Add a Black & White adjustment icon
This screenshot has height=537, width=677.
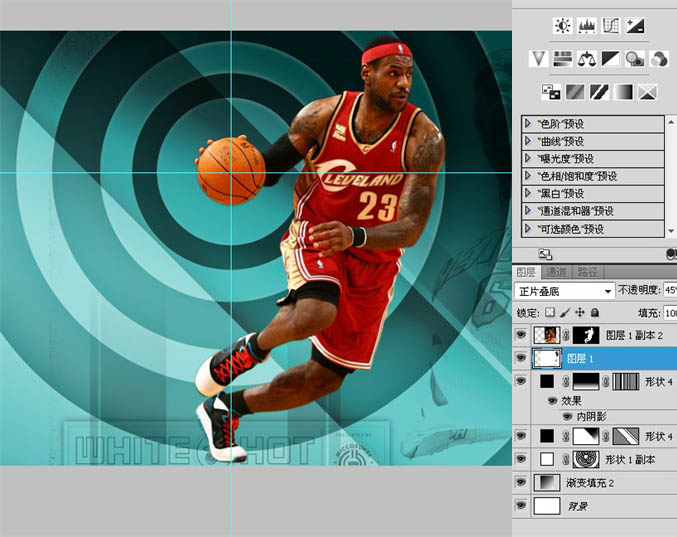pyautogui.click(x=611, y=59)
